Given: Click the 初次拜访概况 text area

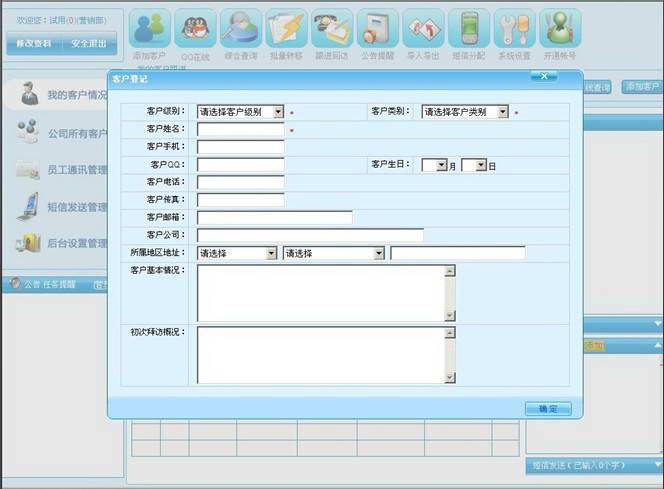Looking at the screenshot, I should [x=321, y=355].
